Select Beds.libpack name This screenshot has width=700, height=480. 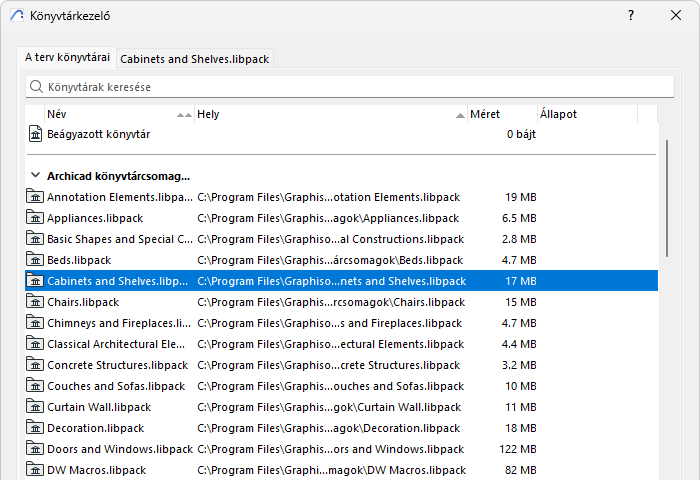79,260
